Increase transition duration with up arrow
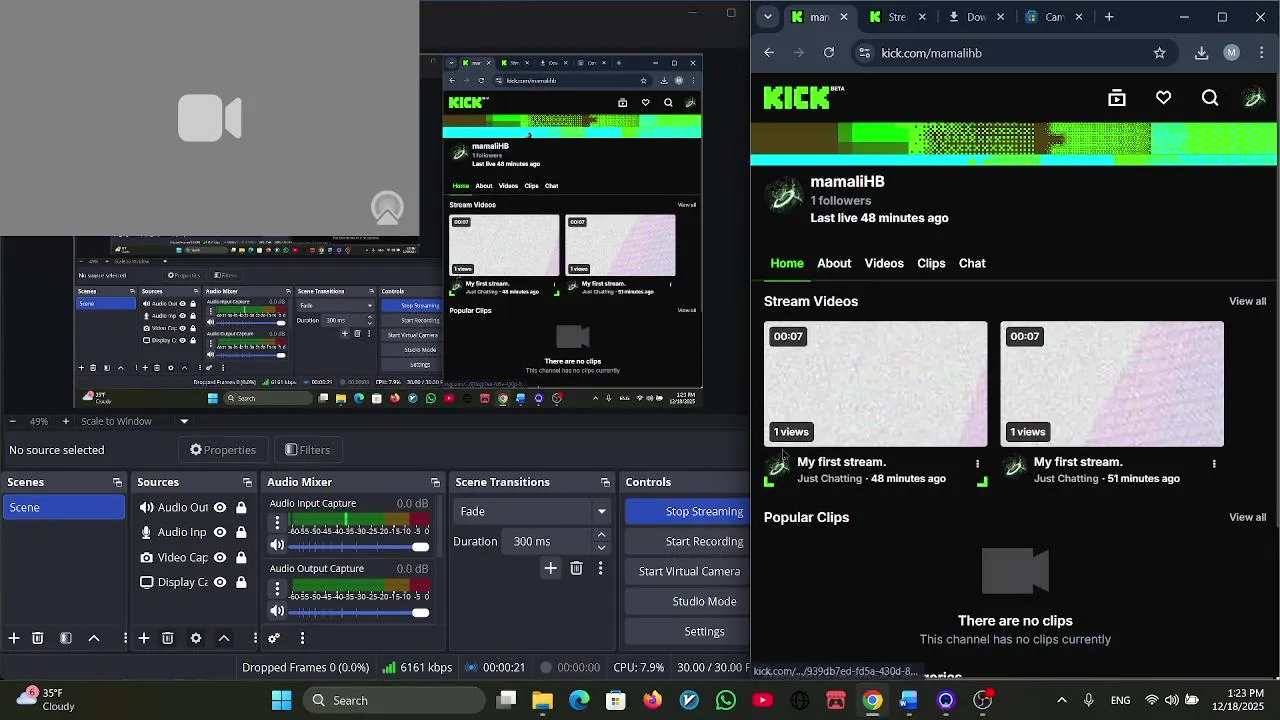The height and width of the screenshot is (720, 1280). (x=601, y=535)
